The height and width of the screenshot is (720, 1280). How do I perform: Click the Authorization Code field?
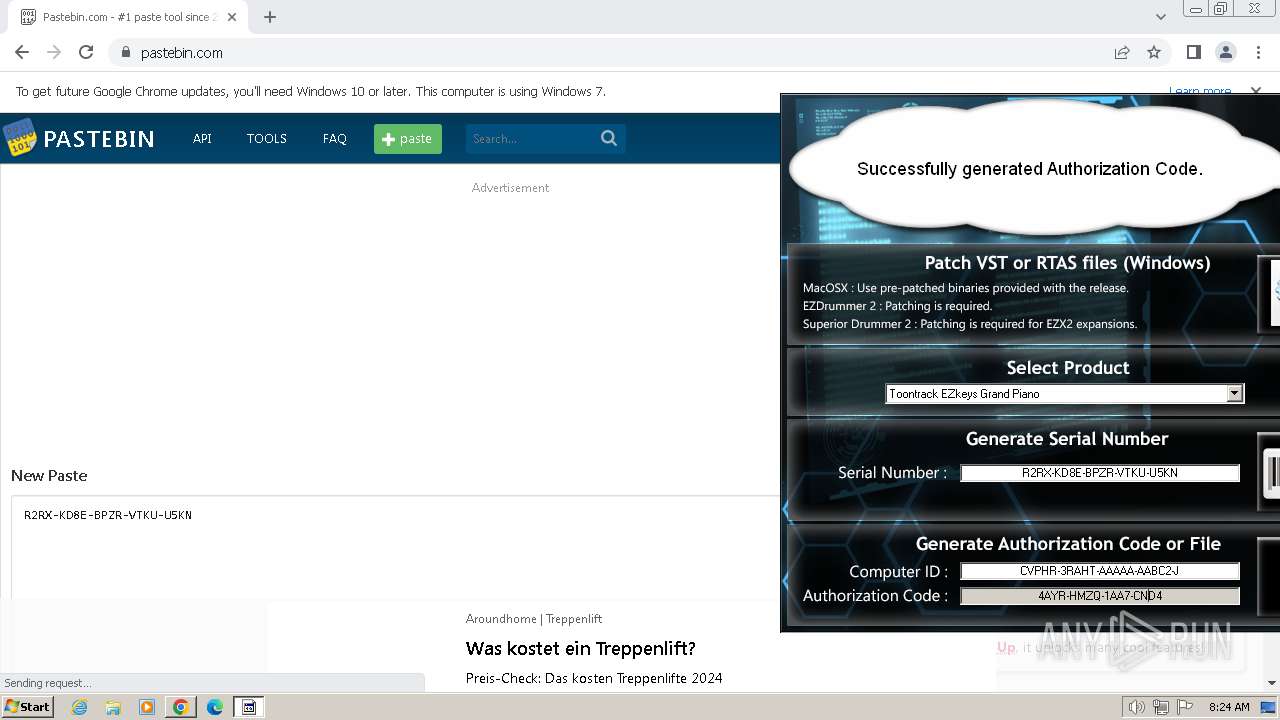[1100, 596]
